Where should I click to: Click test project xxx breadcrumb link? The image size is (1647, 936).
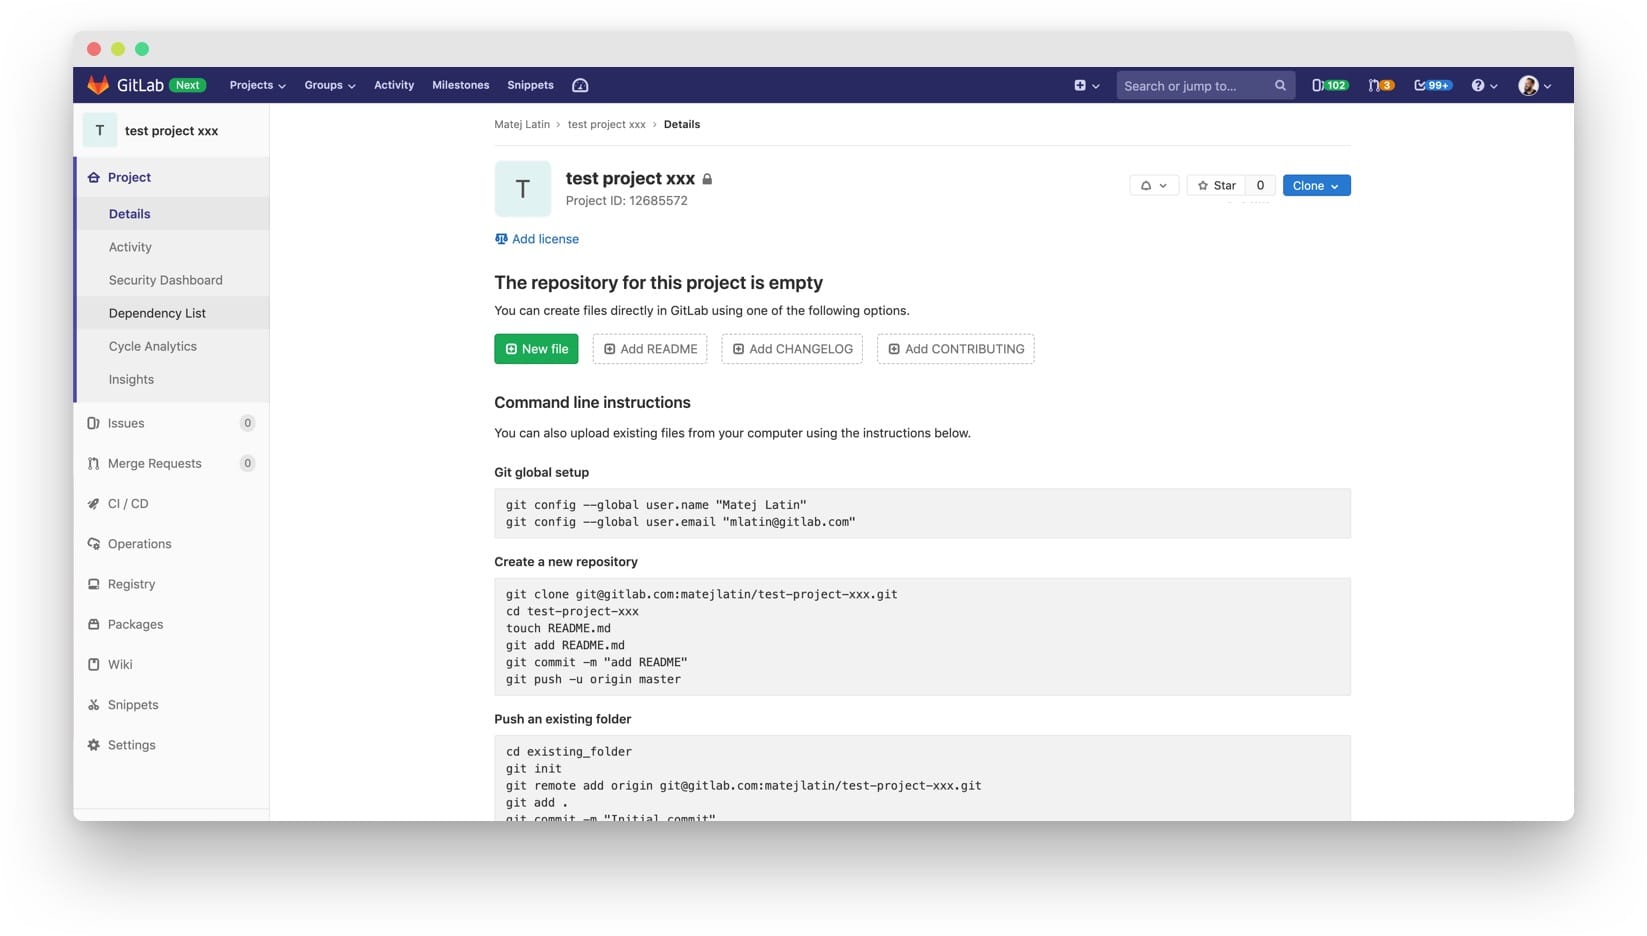click(x=607, y=124)
